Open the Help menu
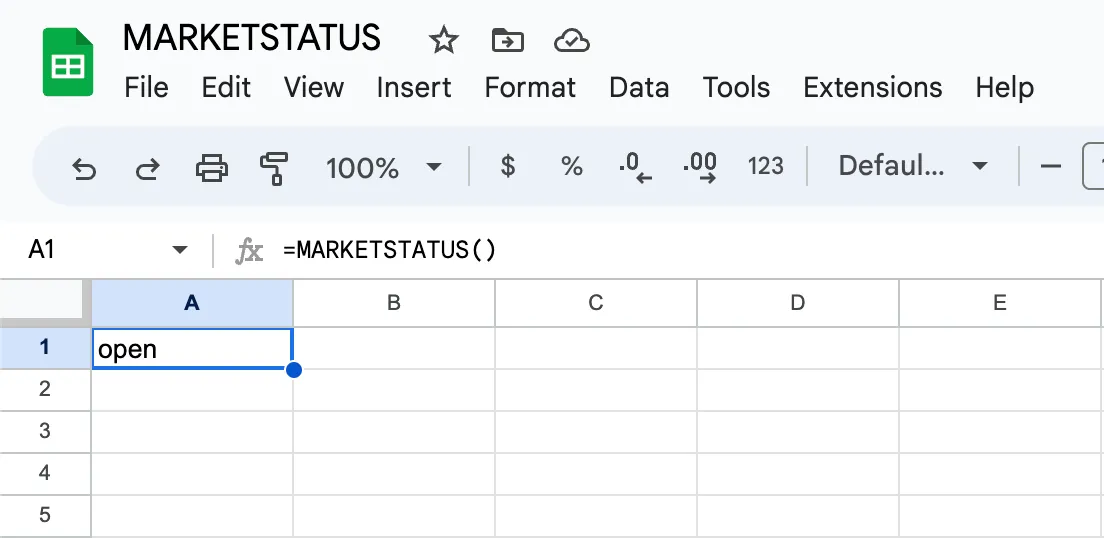 click(x=1005, y=88)
